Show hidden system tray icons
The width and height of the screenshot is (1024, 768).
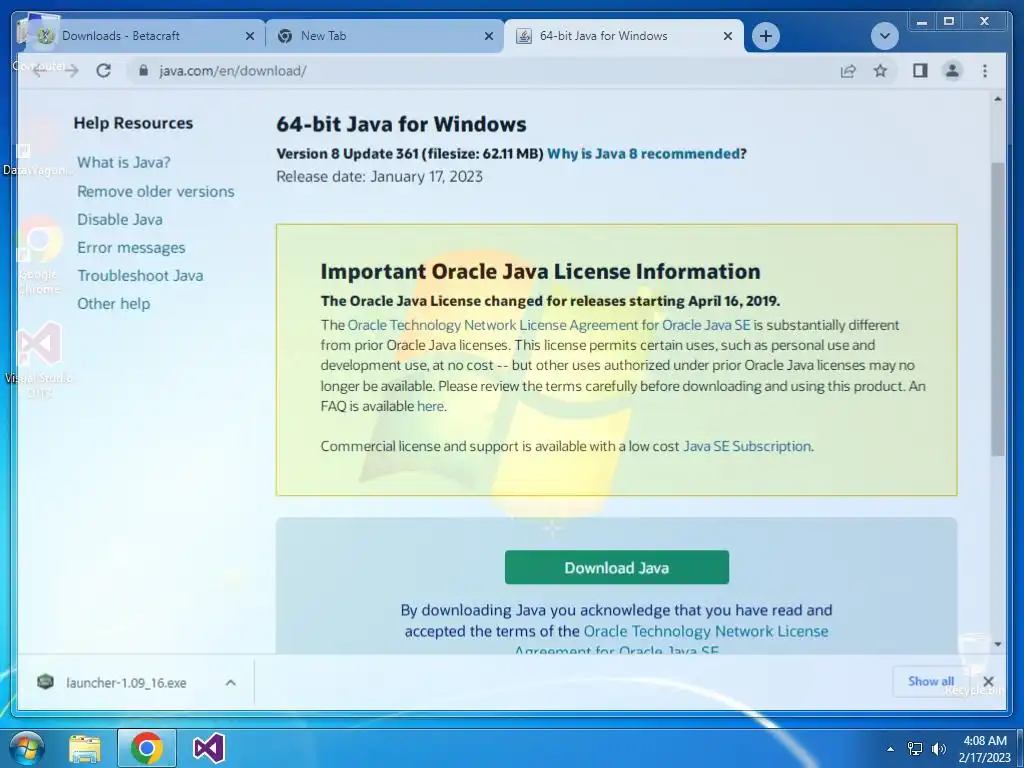[890, 749]
